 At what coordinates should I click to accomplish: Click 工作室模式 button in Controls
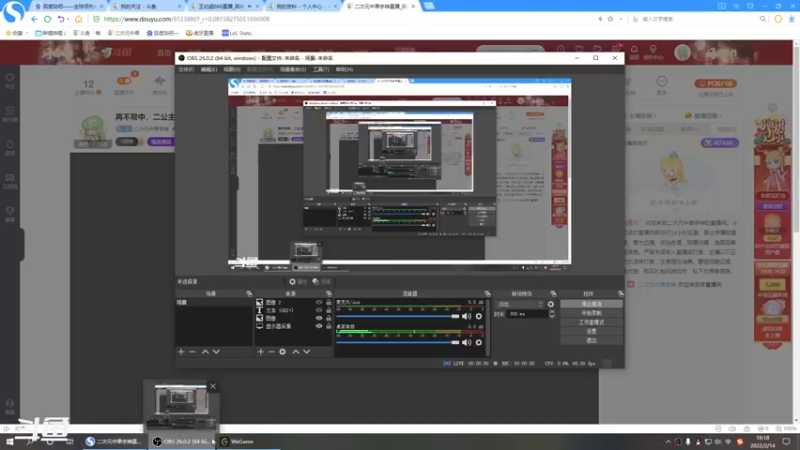[x=591, y=322]
